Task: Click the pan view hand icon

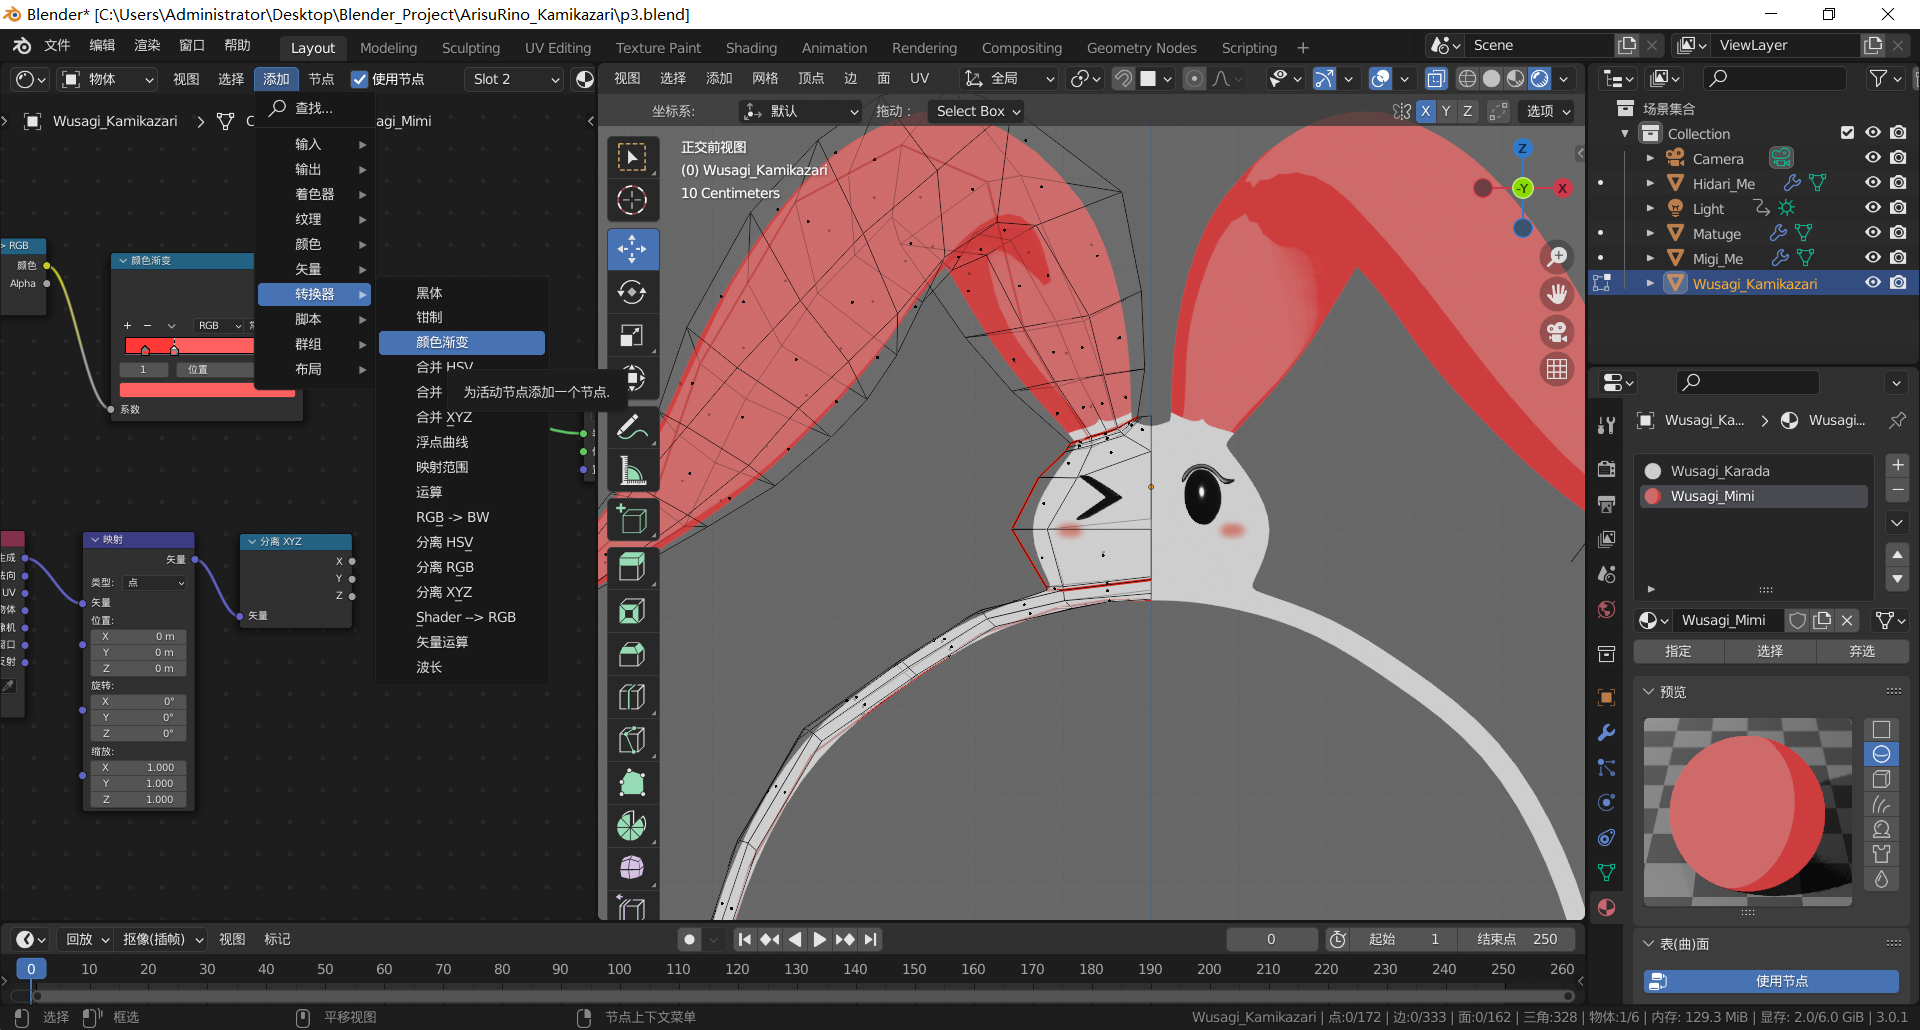Action: tap(1557, 294)
